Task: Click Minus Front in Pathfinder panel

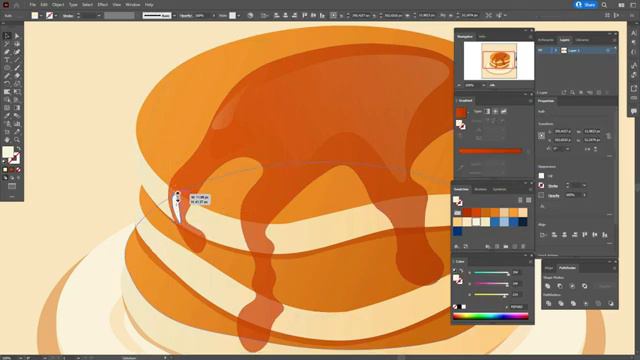Action: click(x=560, y=286)
